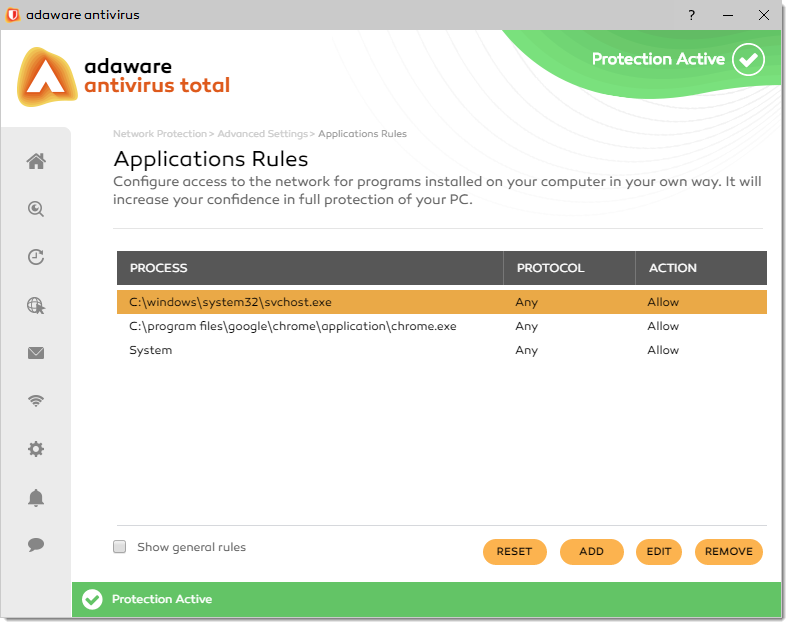Select the svchost.exe rule row

click(442, 302)
